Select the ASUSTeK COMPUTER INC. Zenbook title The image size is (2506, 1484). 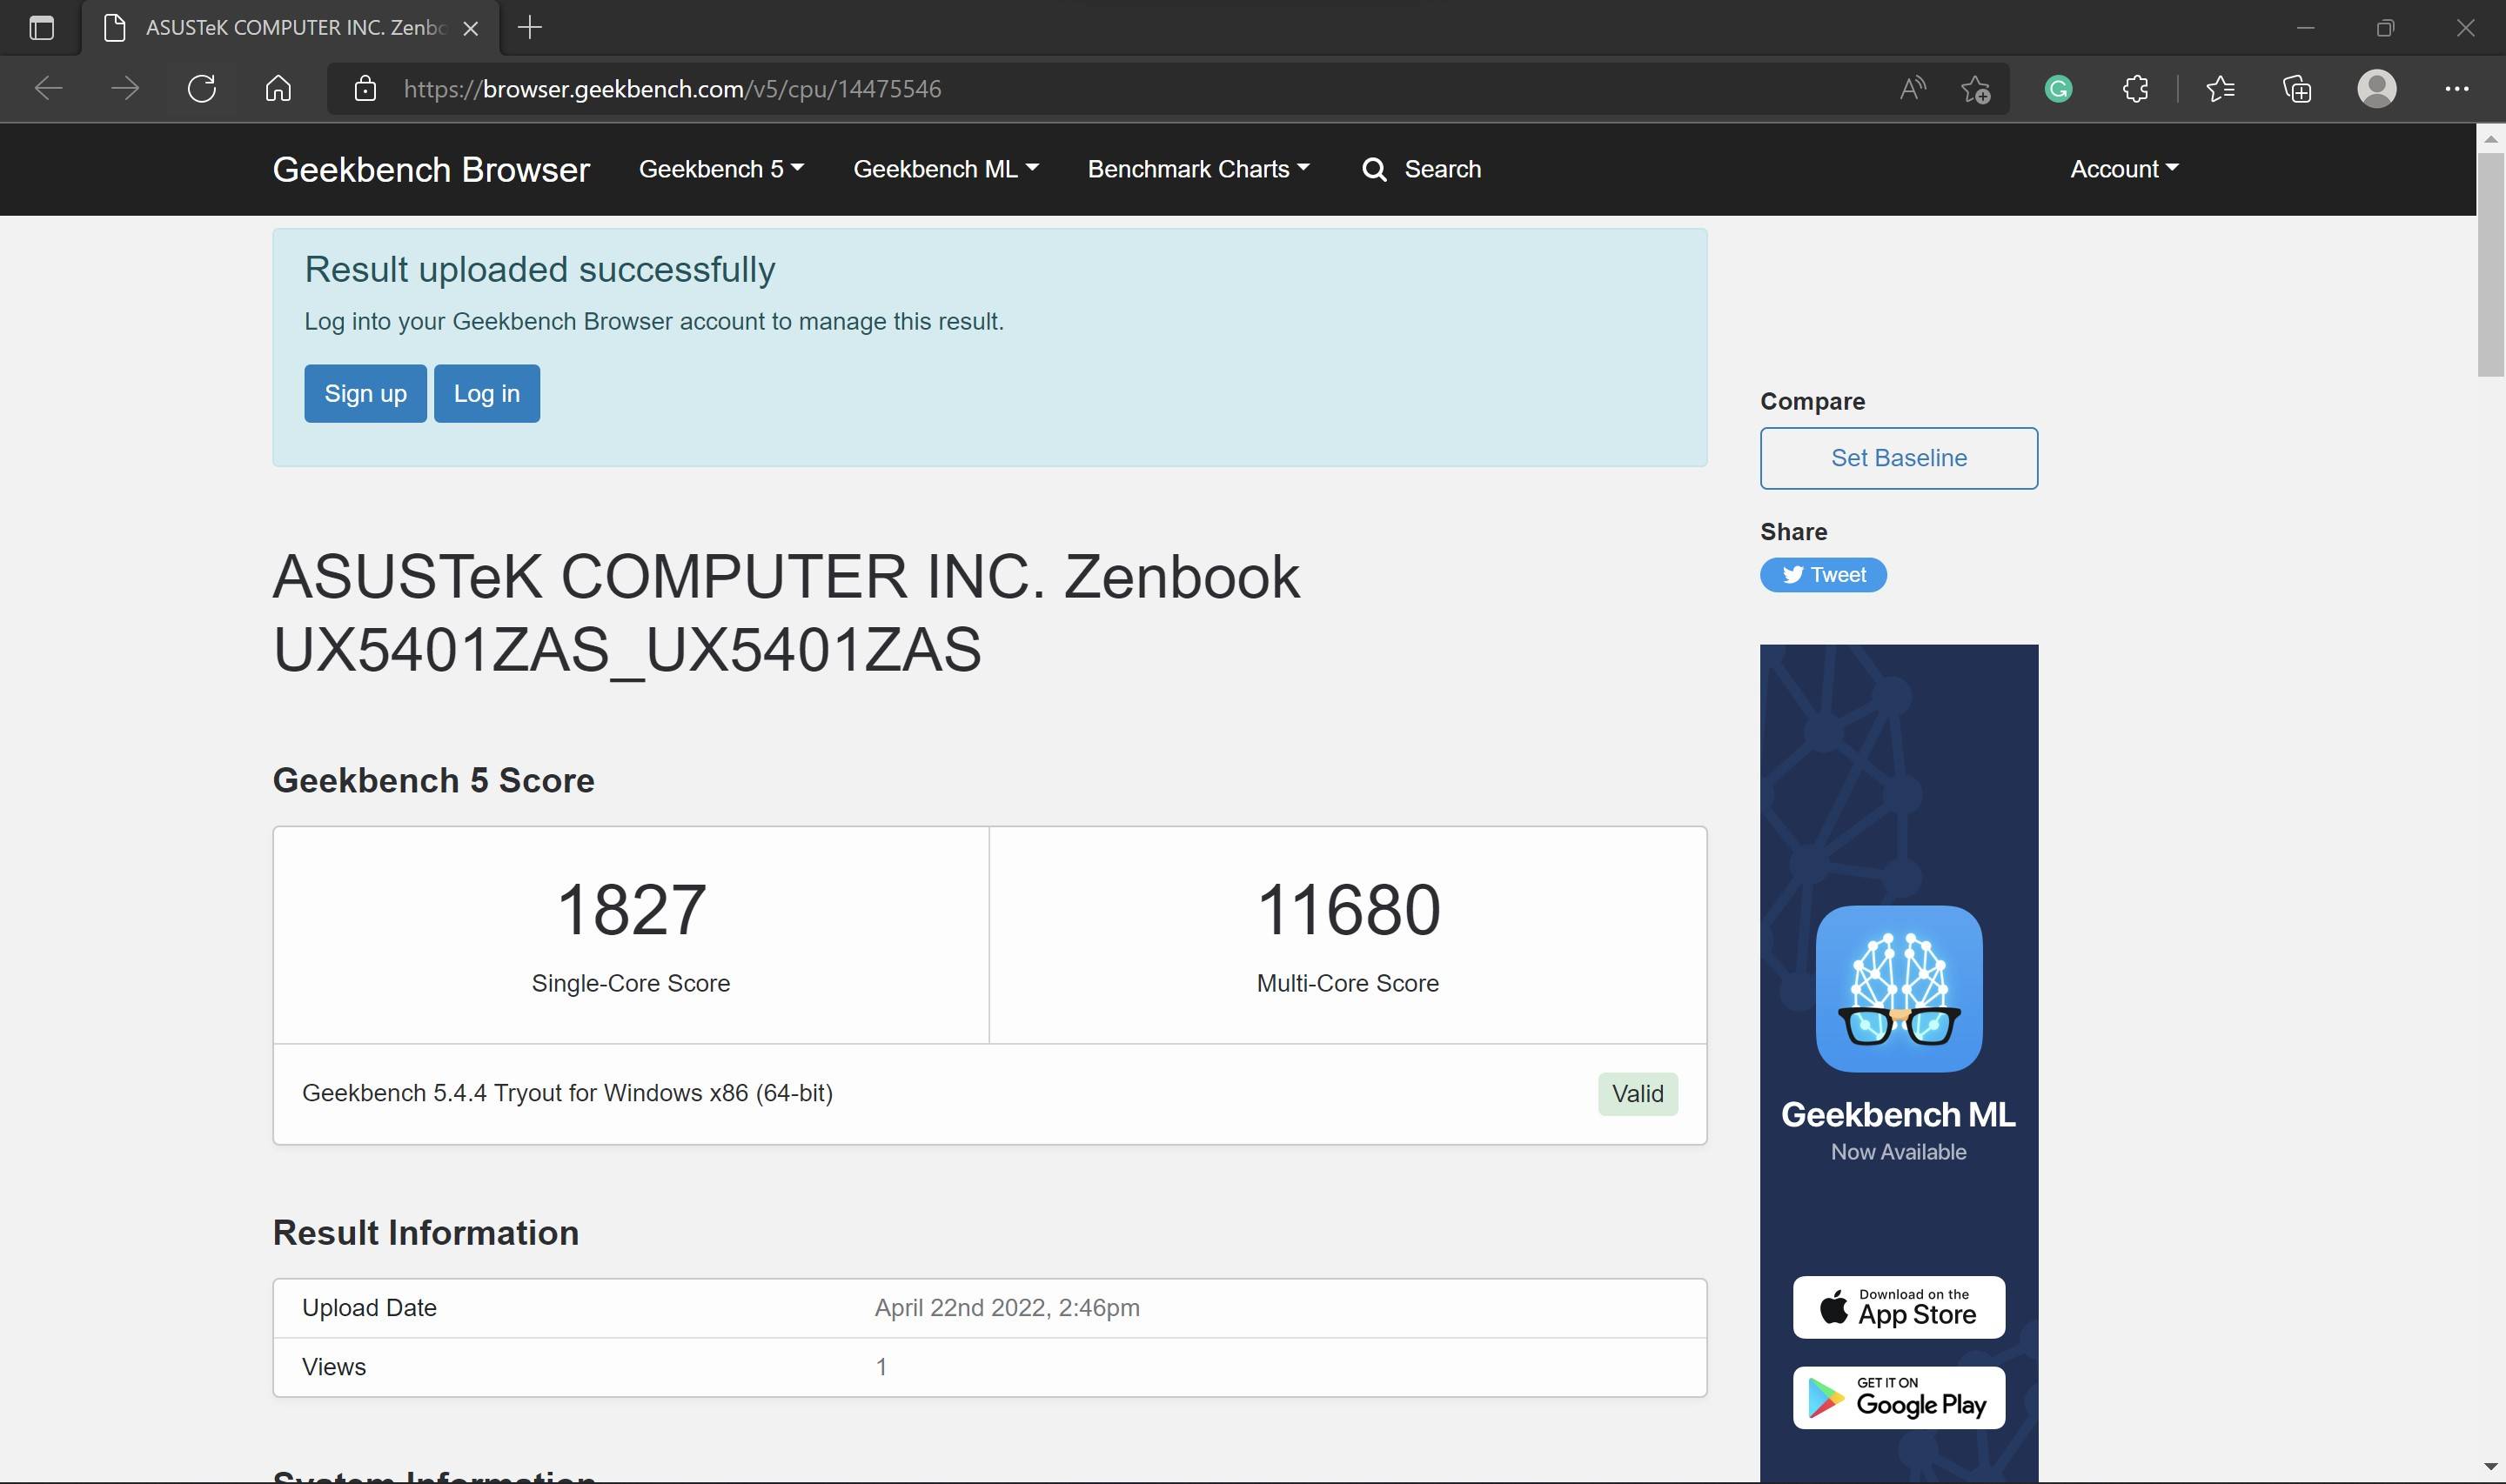[x=787, y=612]
